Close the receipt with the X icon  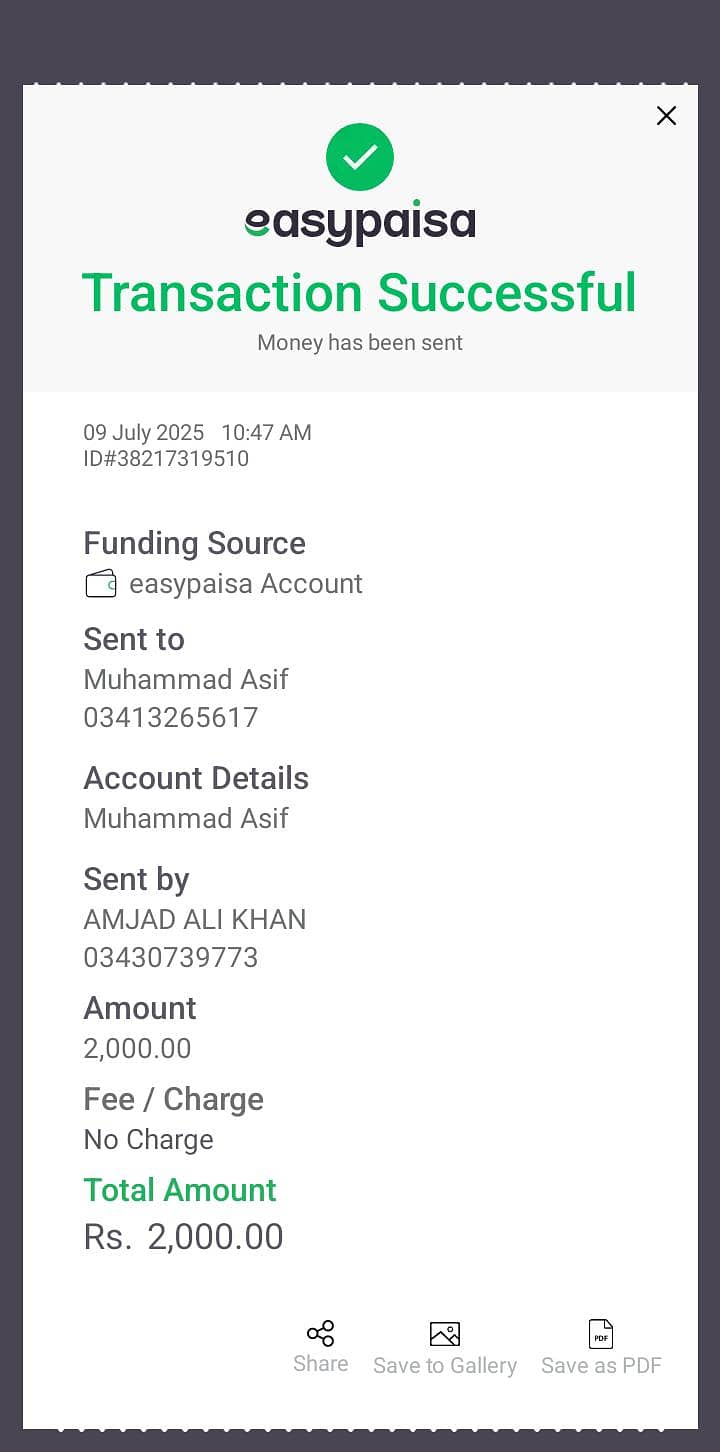[x=666, y=116]
